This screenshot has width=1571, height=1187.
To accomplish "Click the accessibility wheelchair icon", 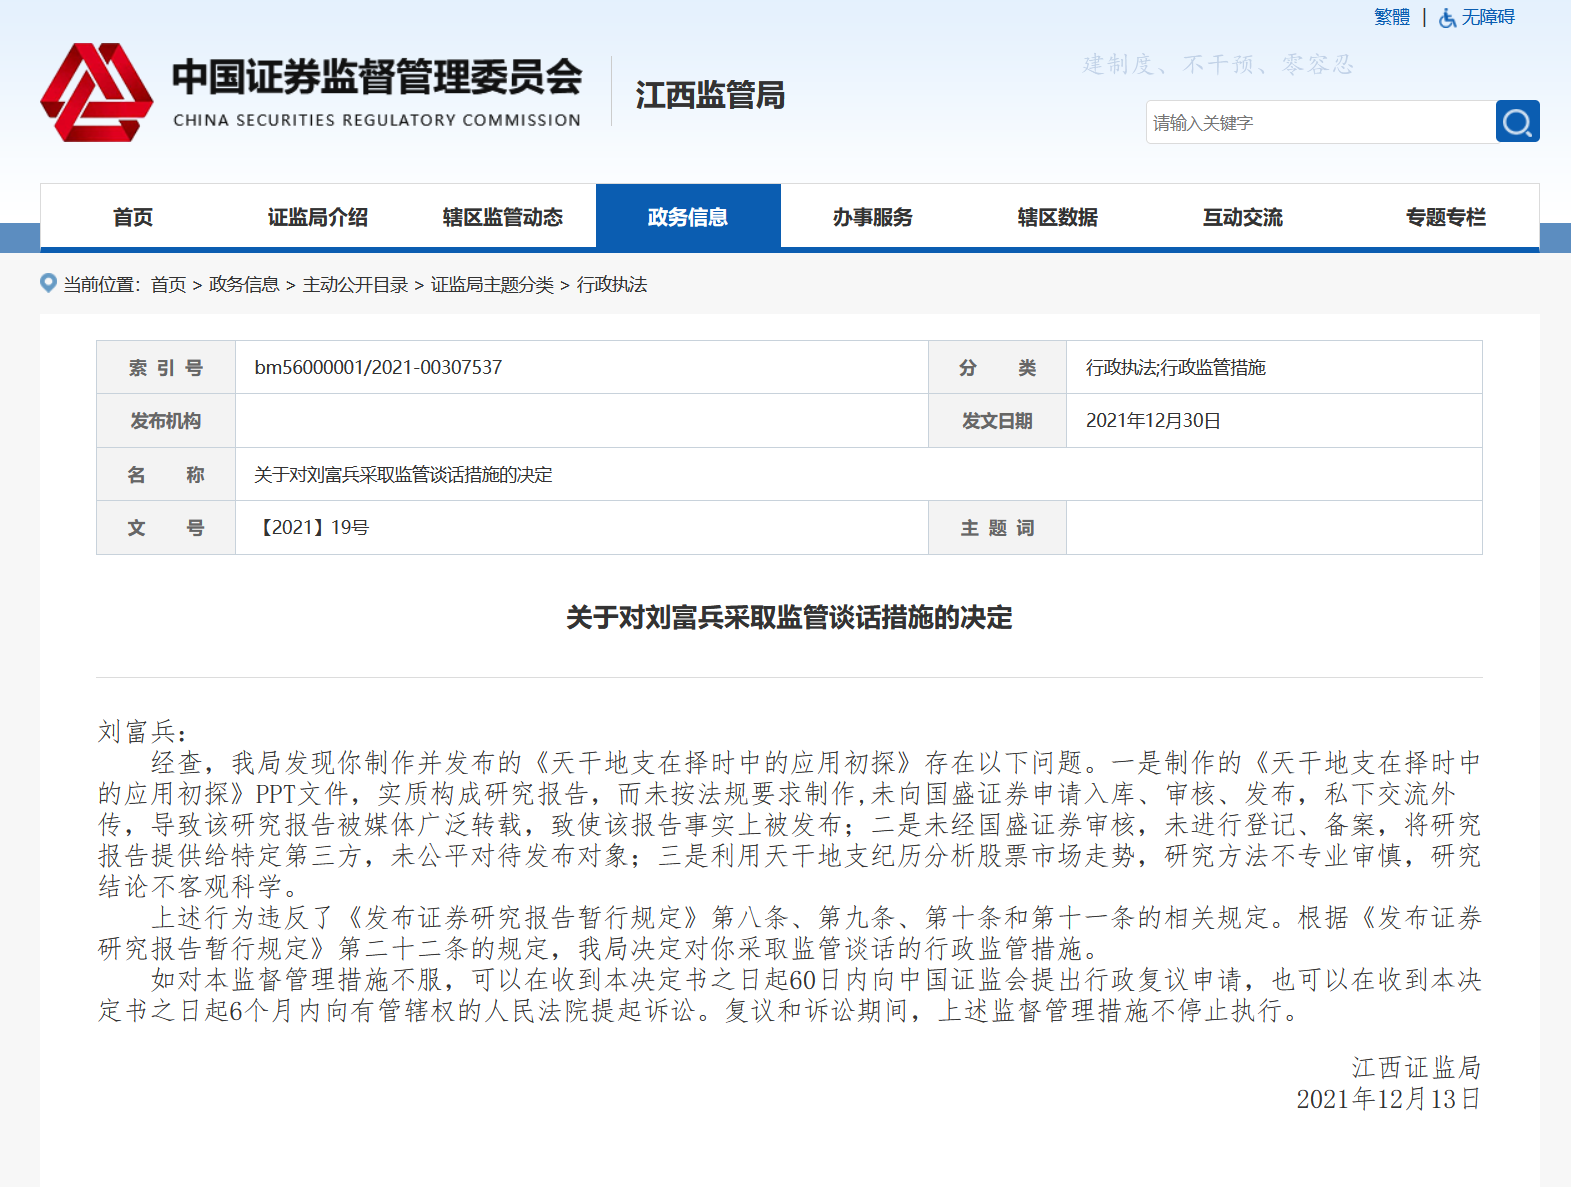I will click(1447, 18).
